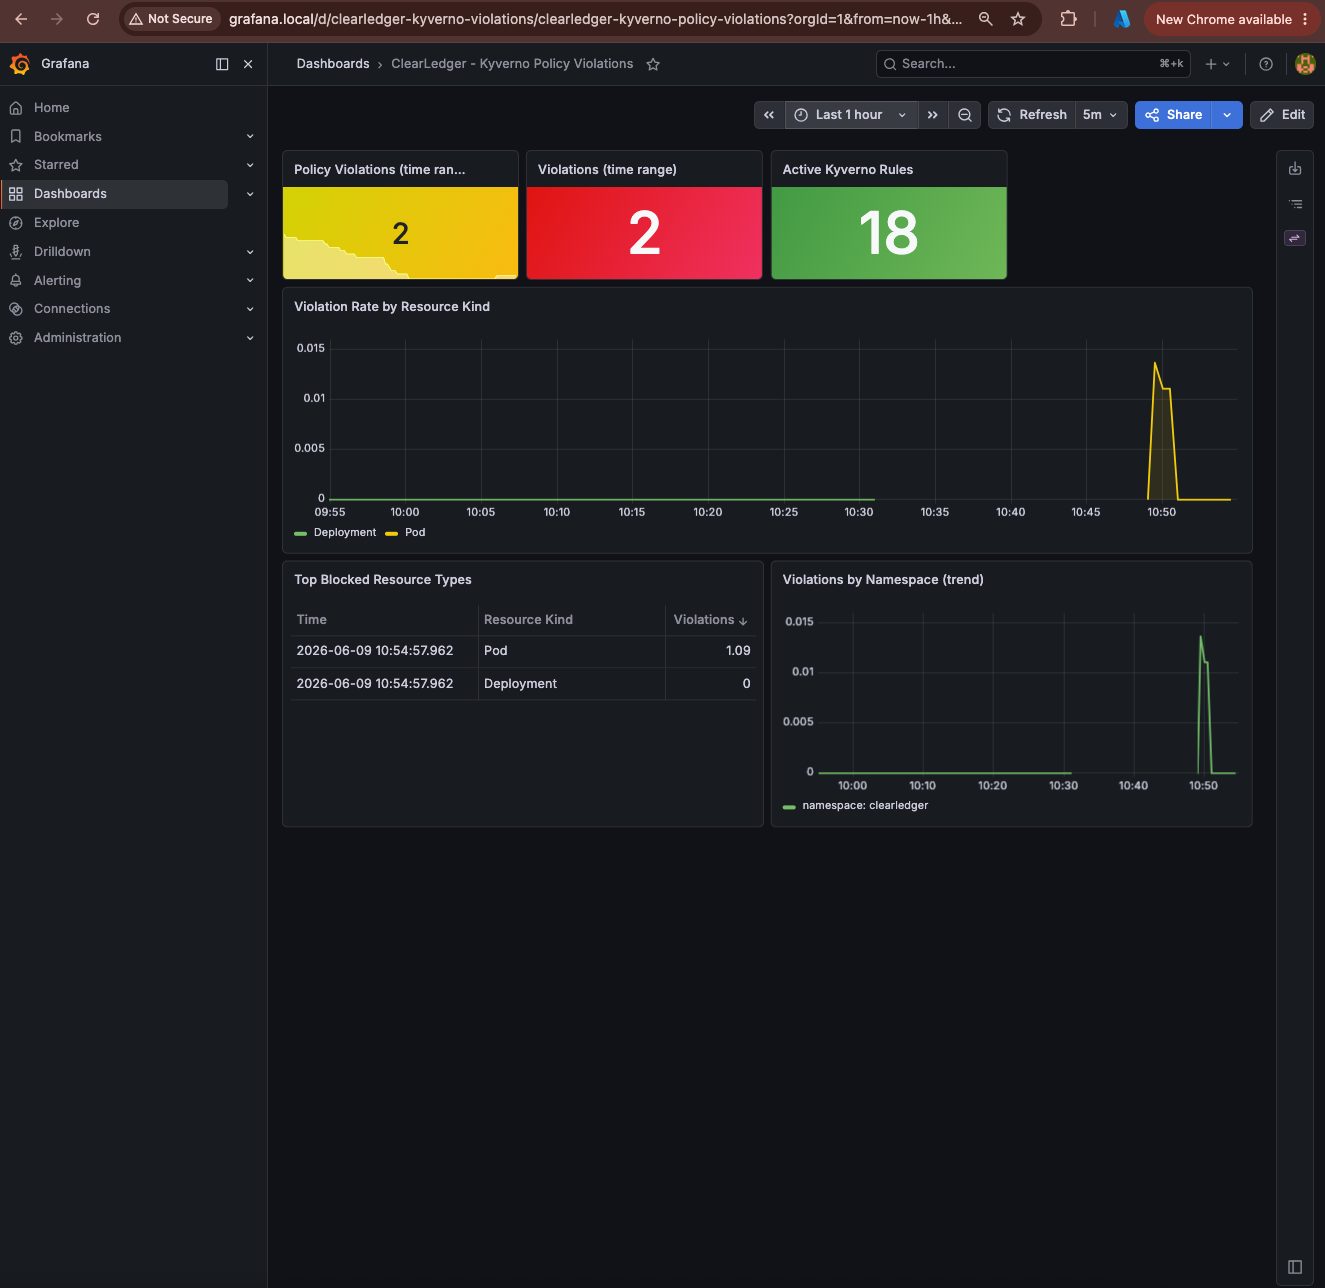
Task: Star the ClearLedger dashboard
Action: (653, 64)
